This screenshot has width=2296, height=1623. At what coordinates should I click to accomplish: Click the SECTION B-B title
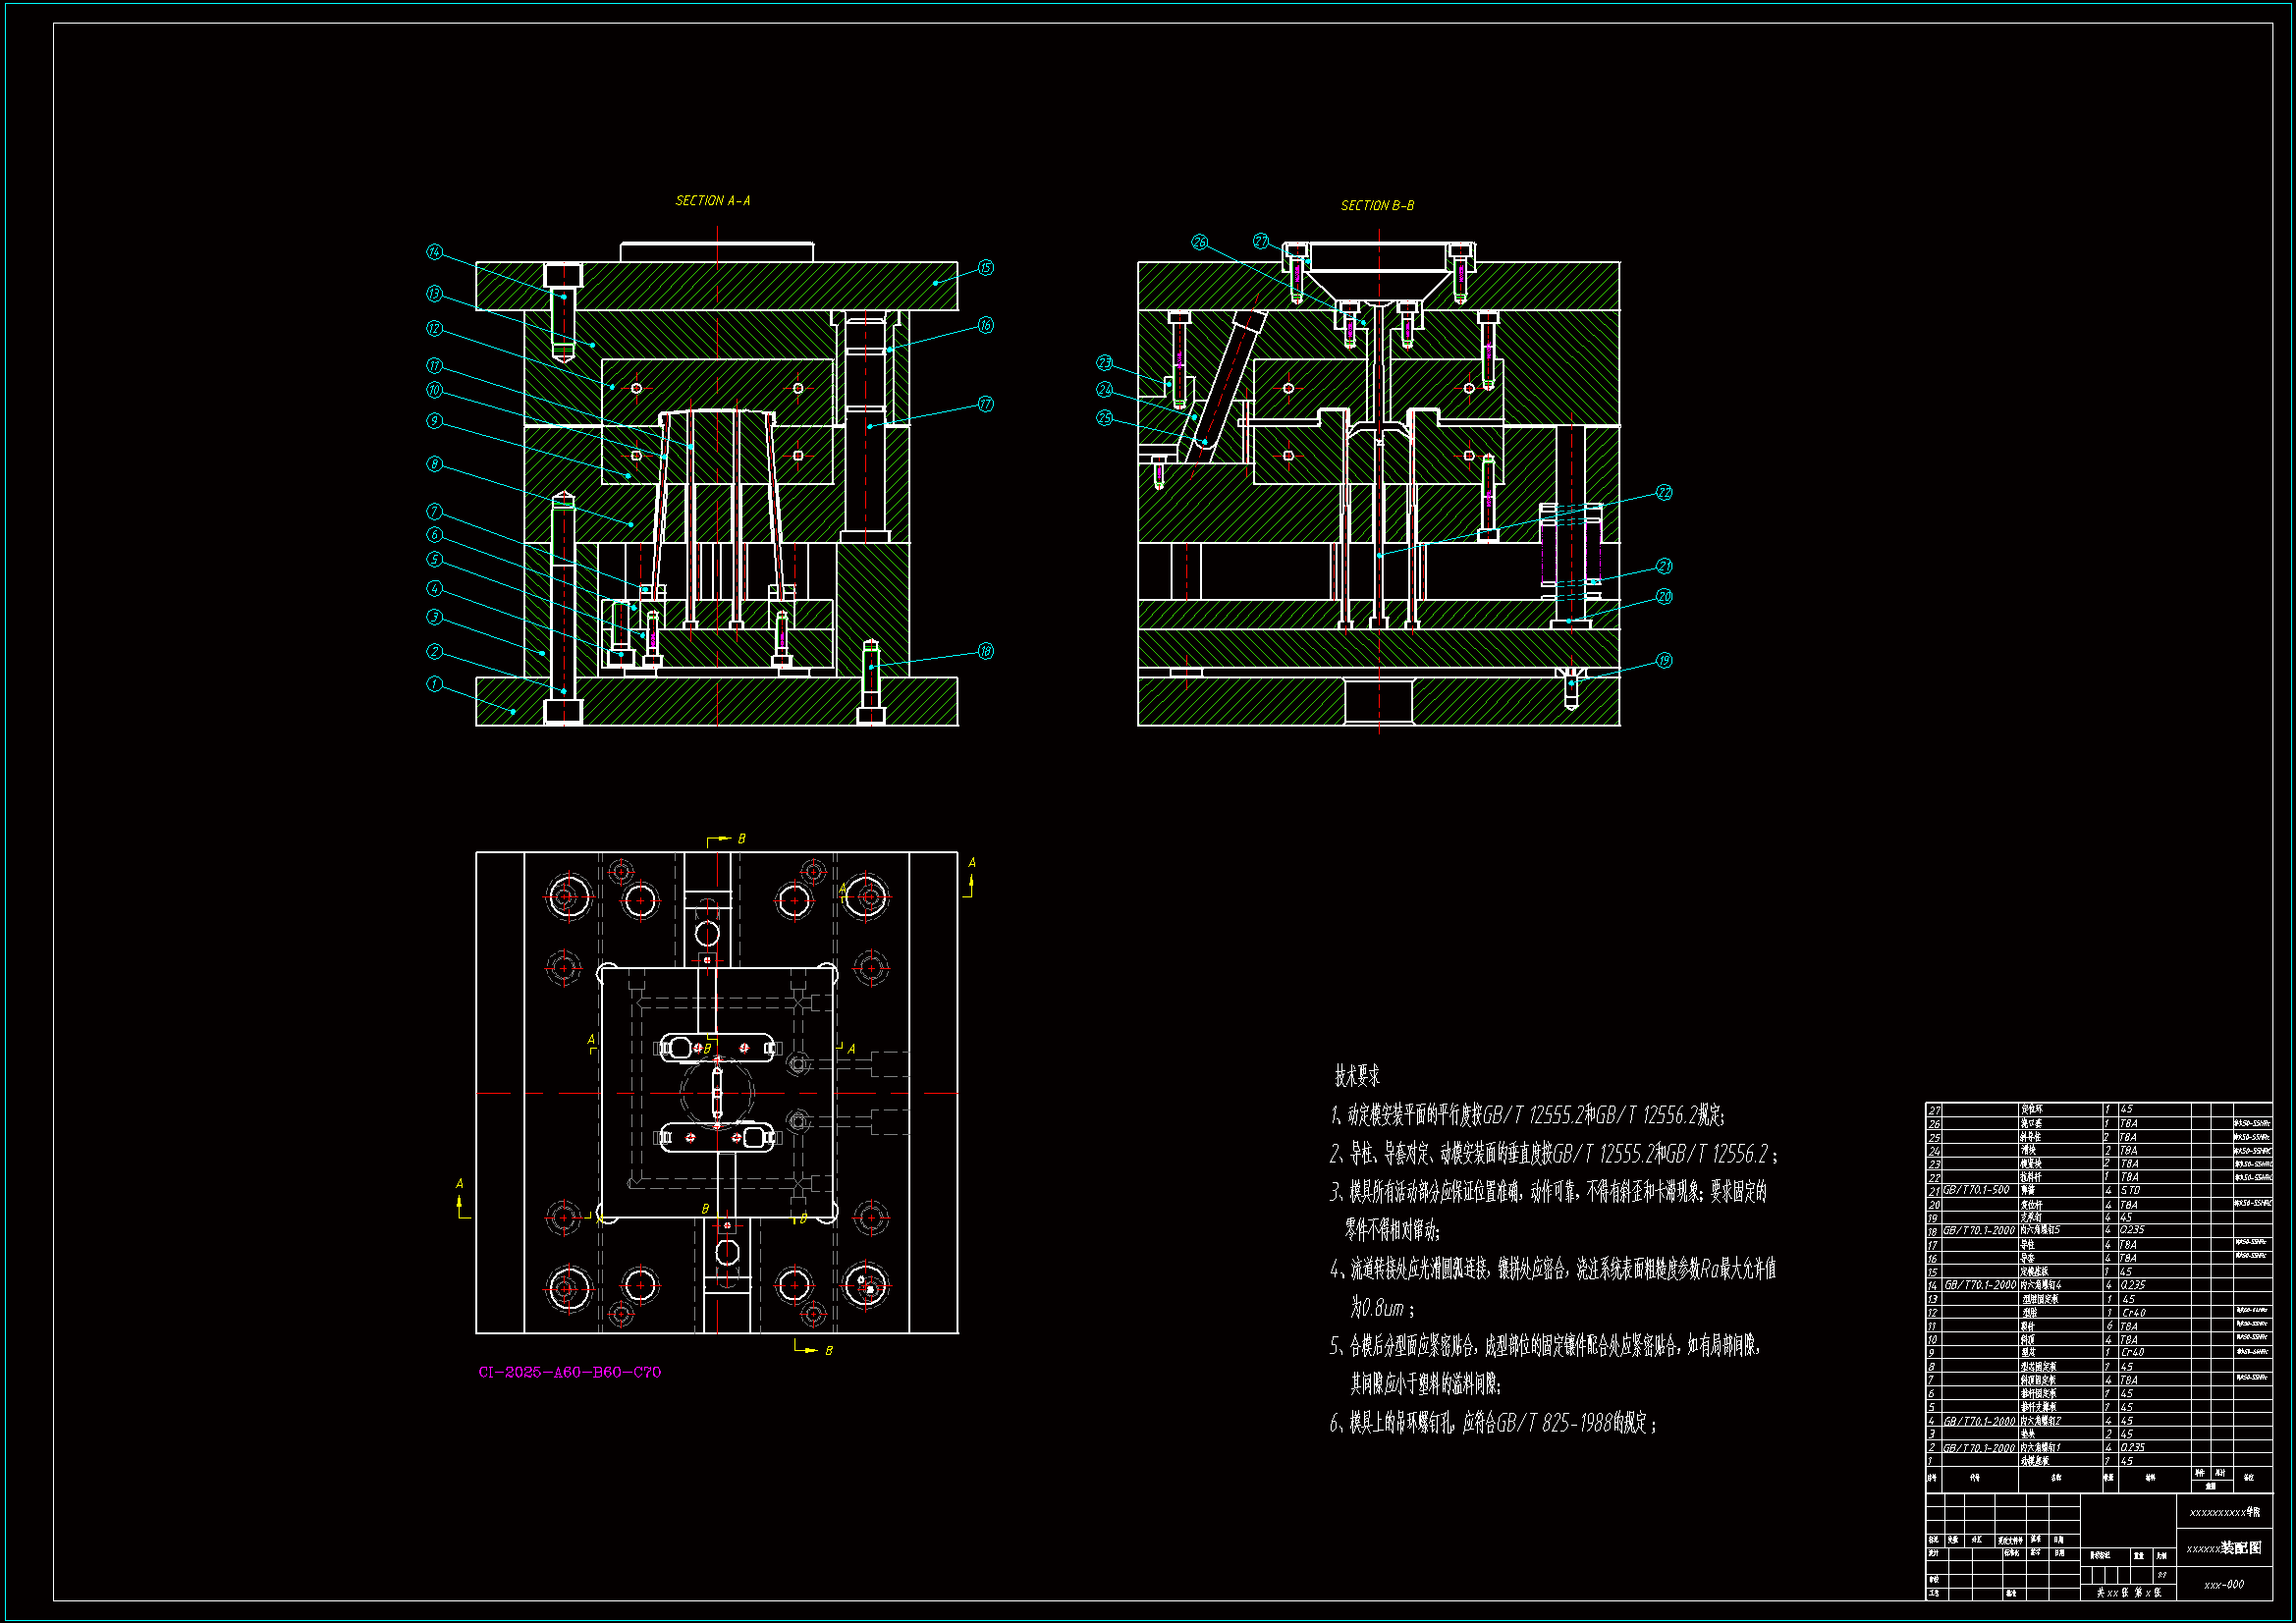tap(1377, 206)
